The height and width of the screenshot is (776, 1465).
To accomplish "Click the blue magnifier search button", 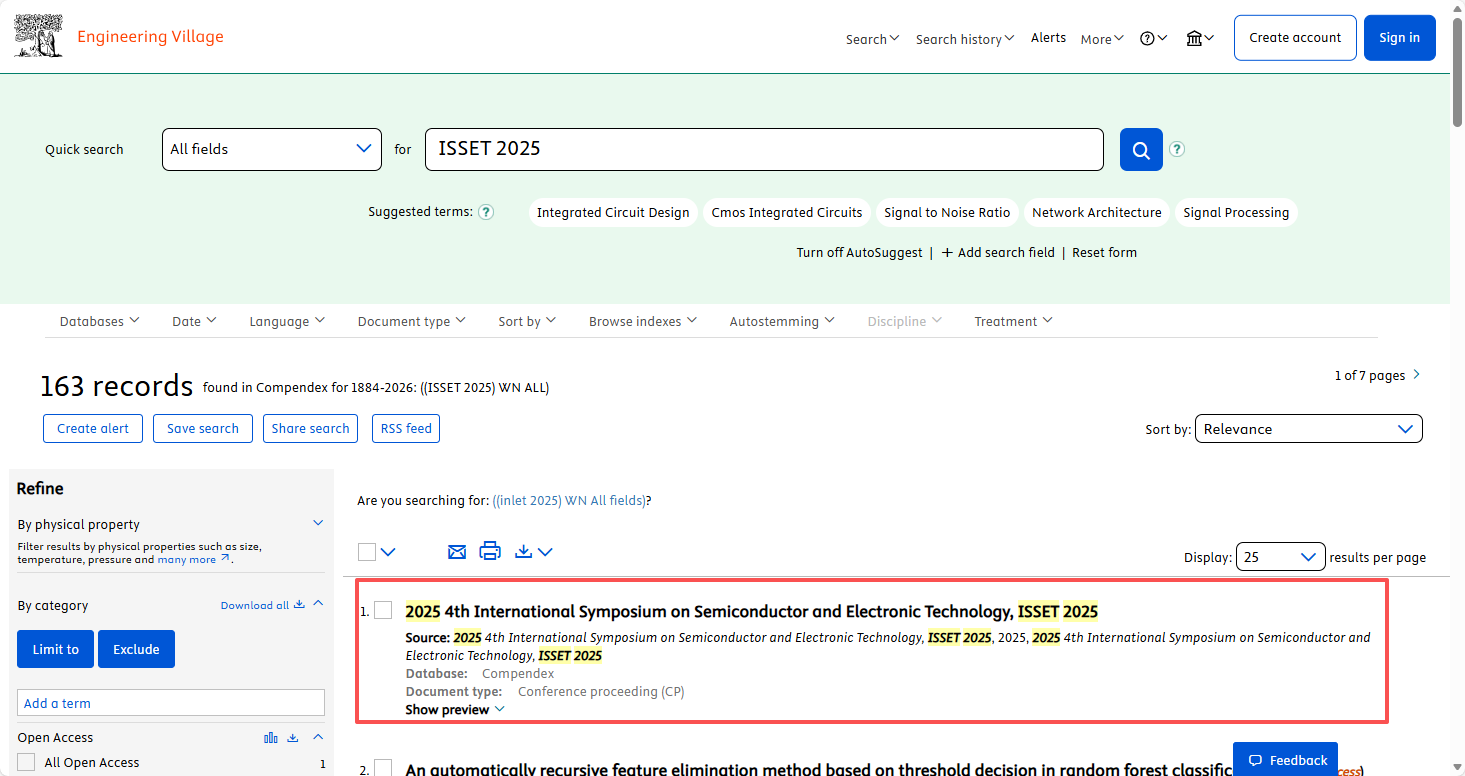I will click(1141, 150).
